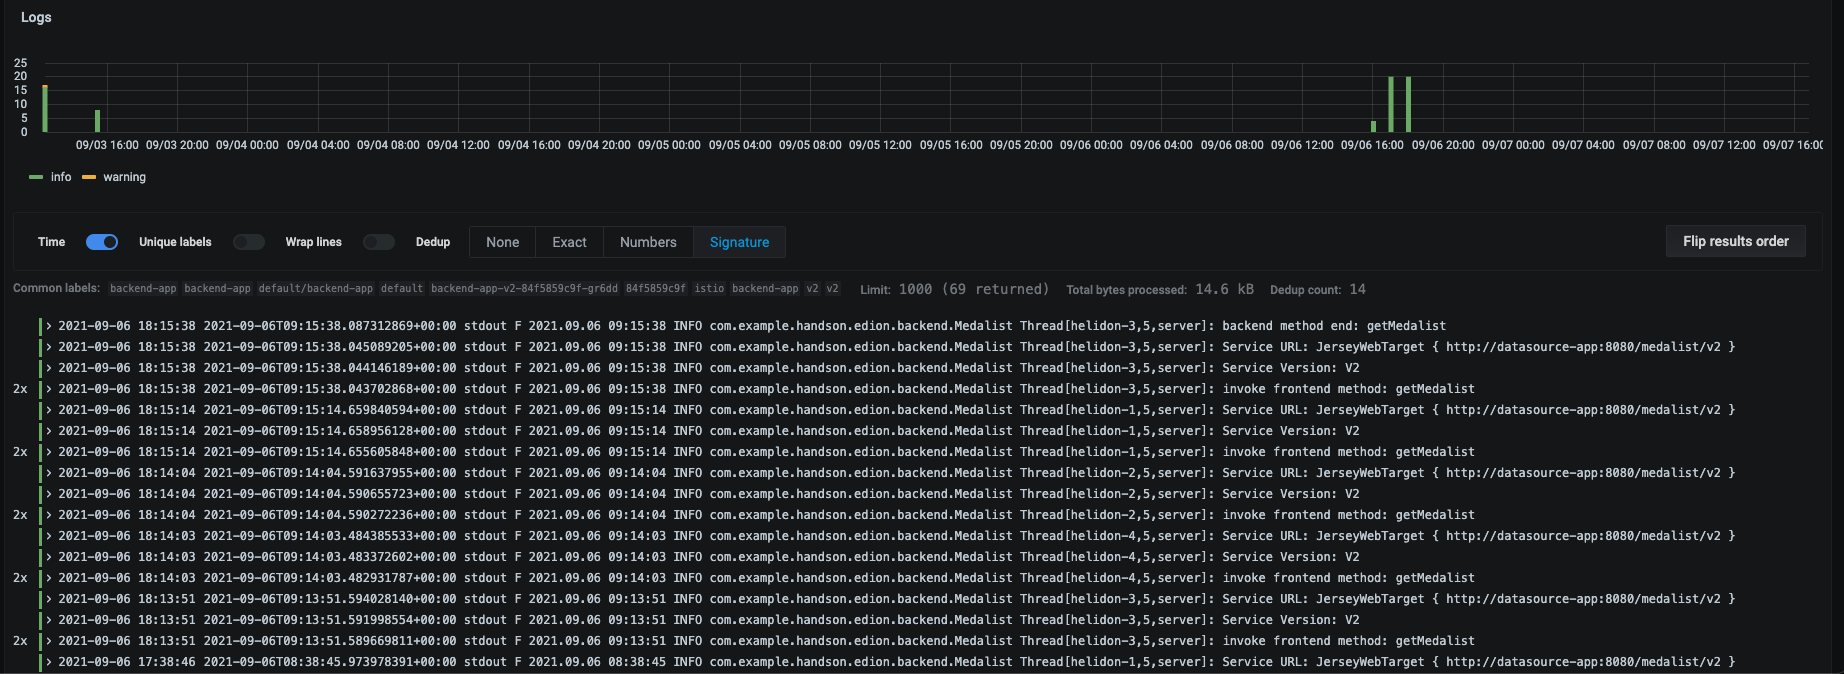Open the Logs panel title menu
The height and width of the screenshot is (674, 1844).
(36, 17)
